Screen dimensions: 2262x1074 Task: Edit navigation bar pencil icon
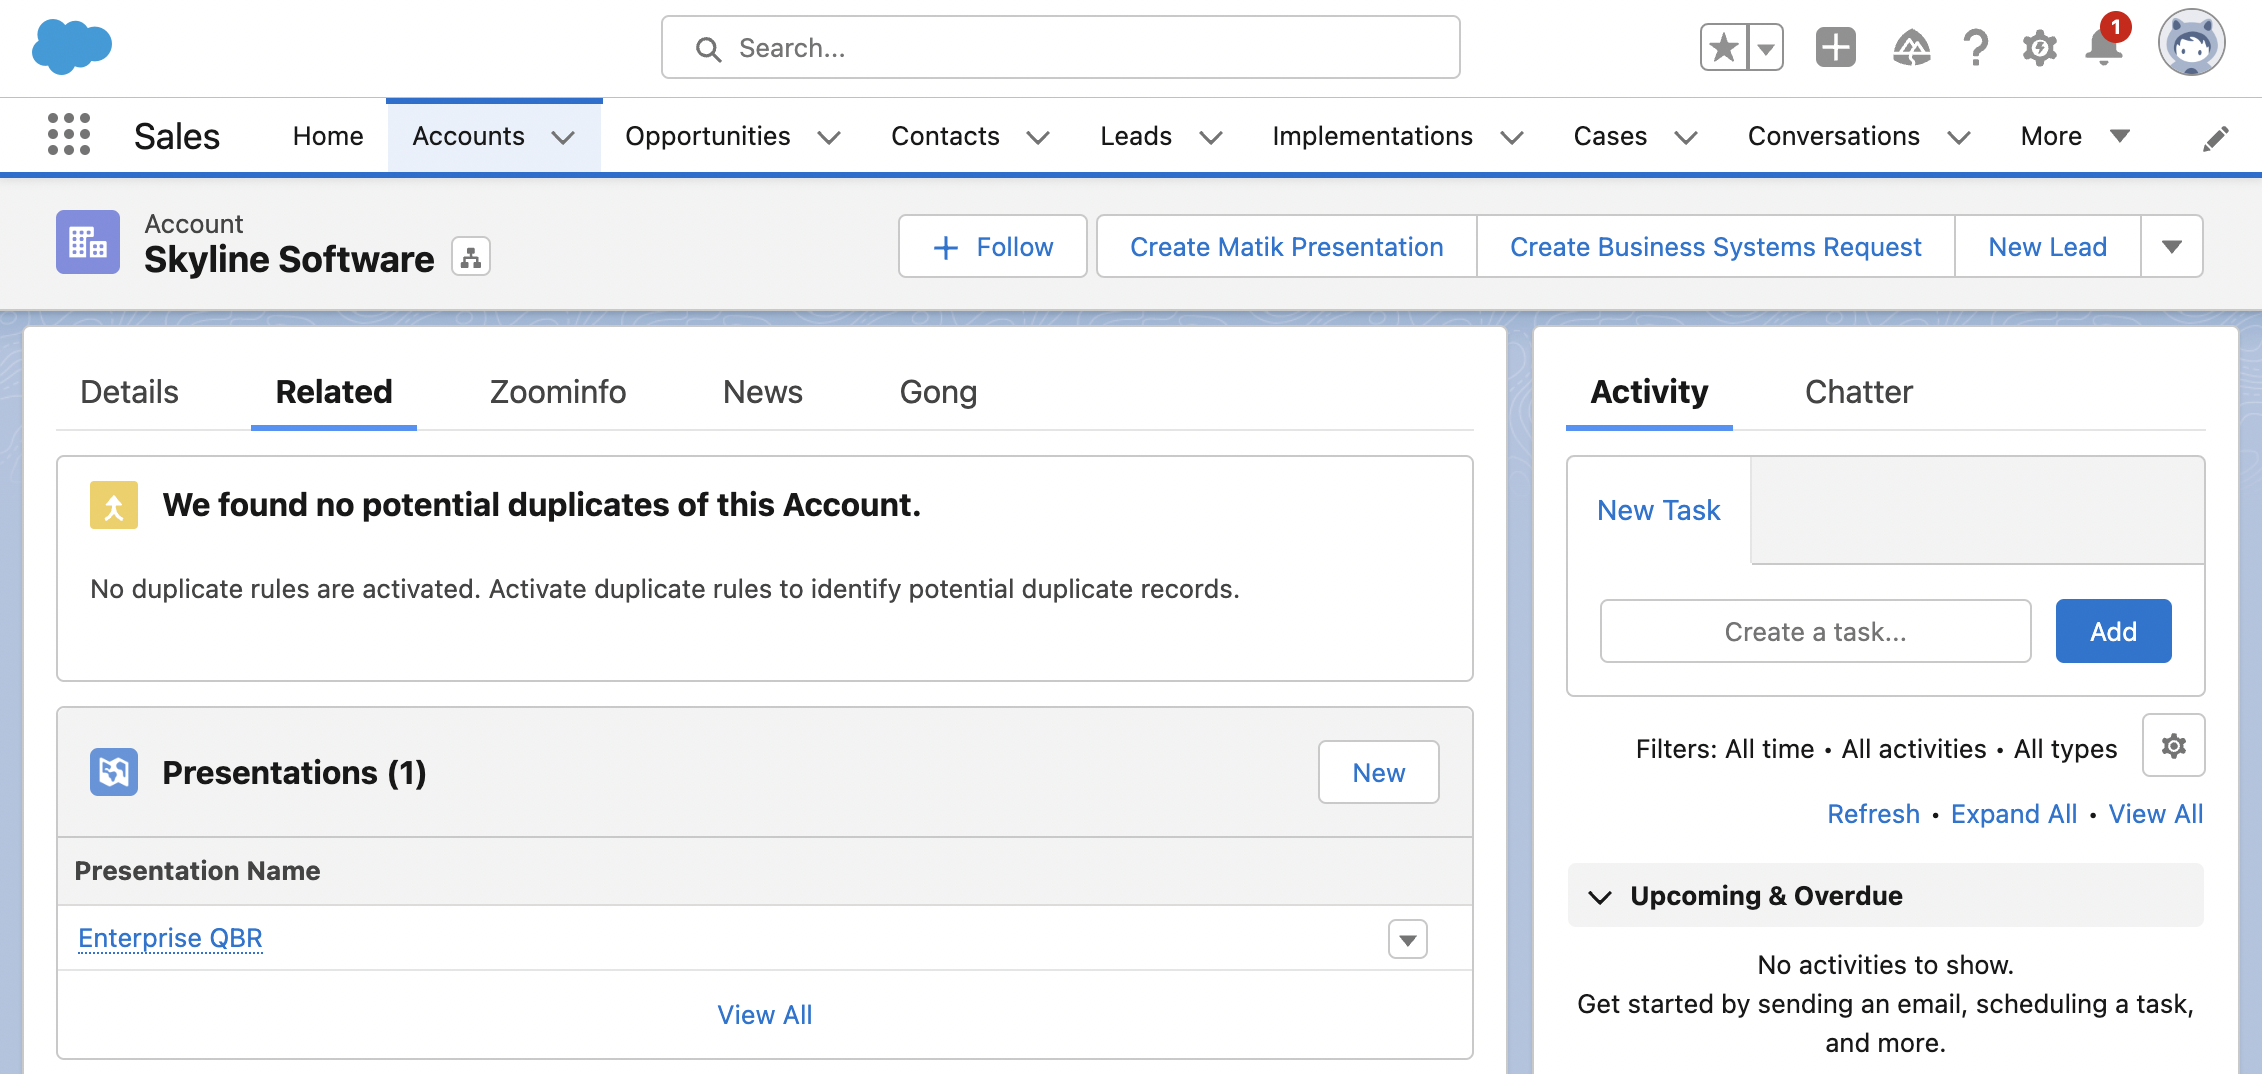(2215, 138)
